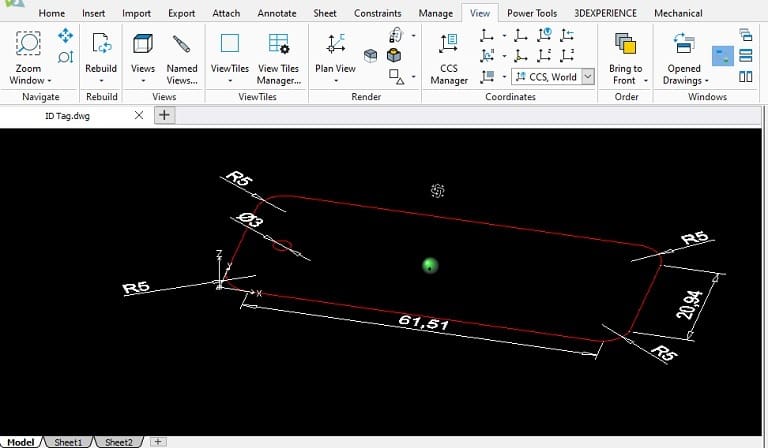Switch to the Insert ribbon tab

click(x=94, y=13)
